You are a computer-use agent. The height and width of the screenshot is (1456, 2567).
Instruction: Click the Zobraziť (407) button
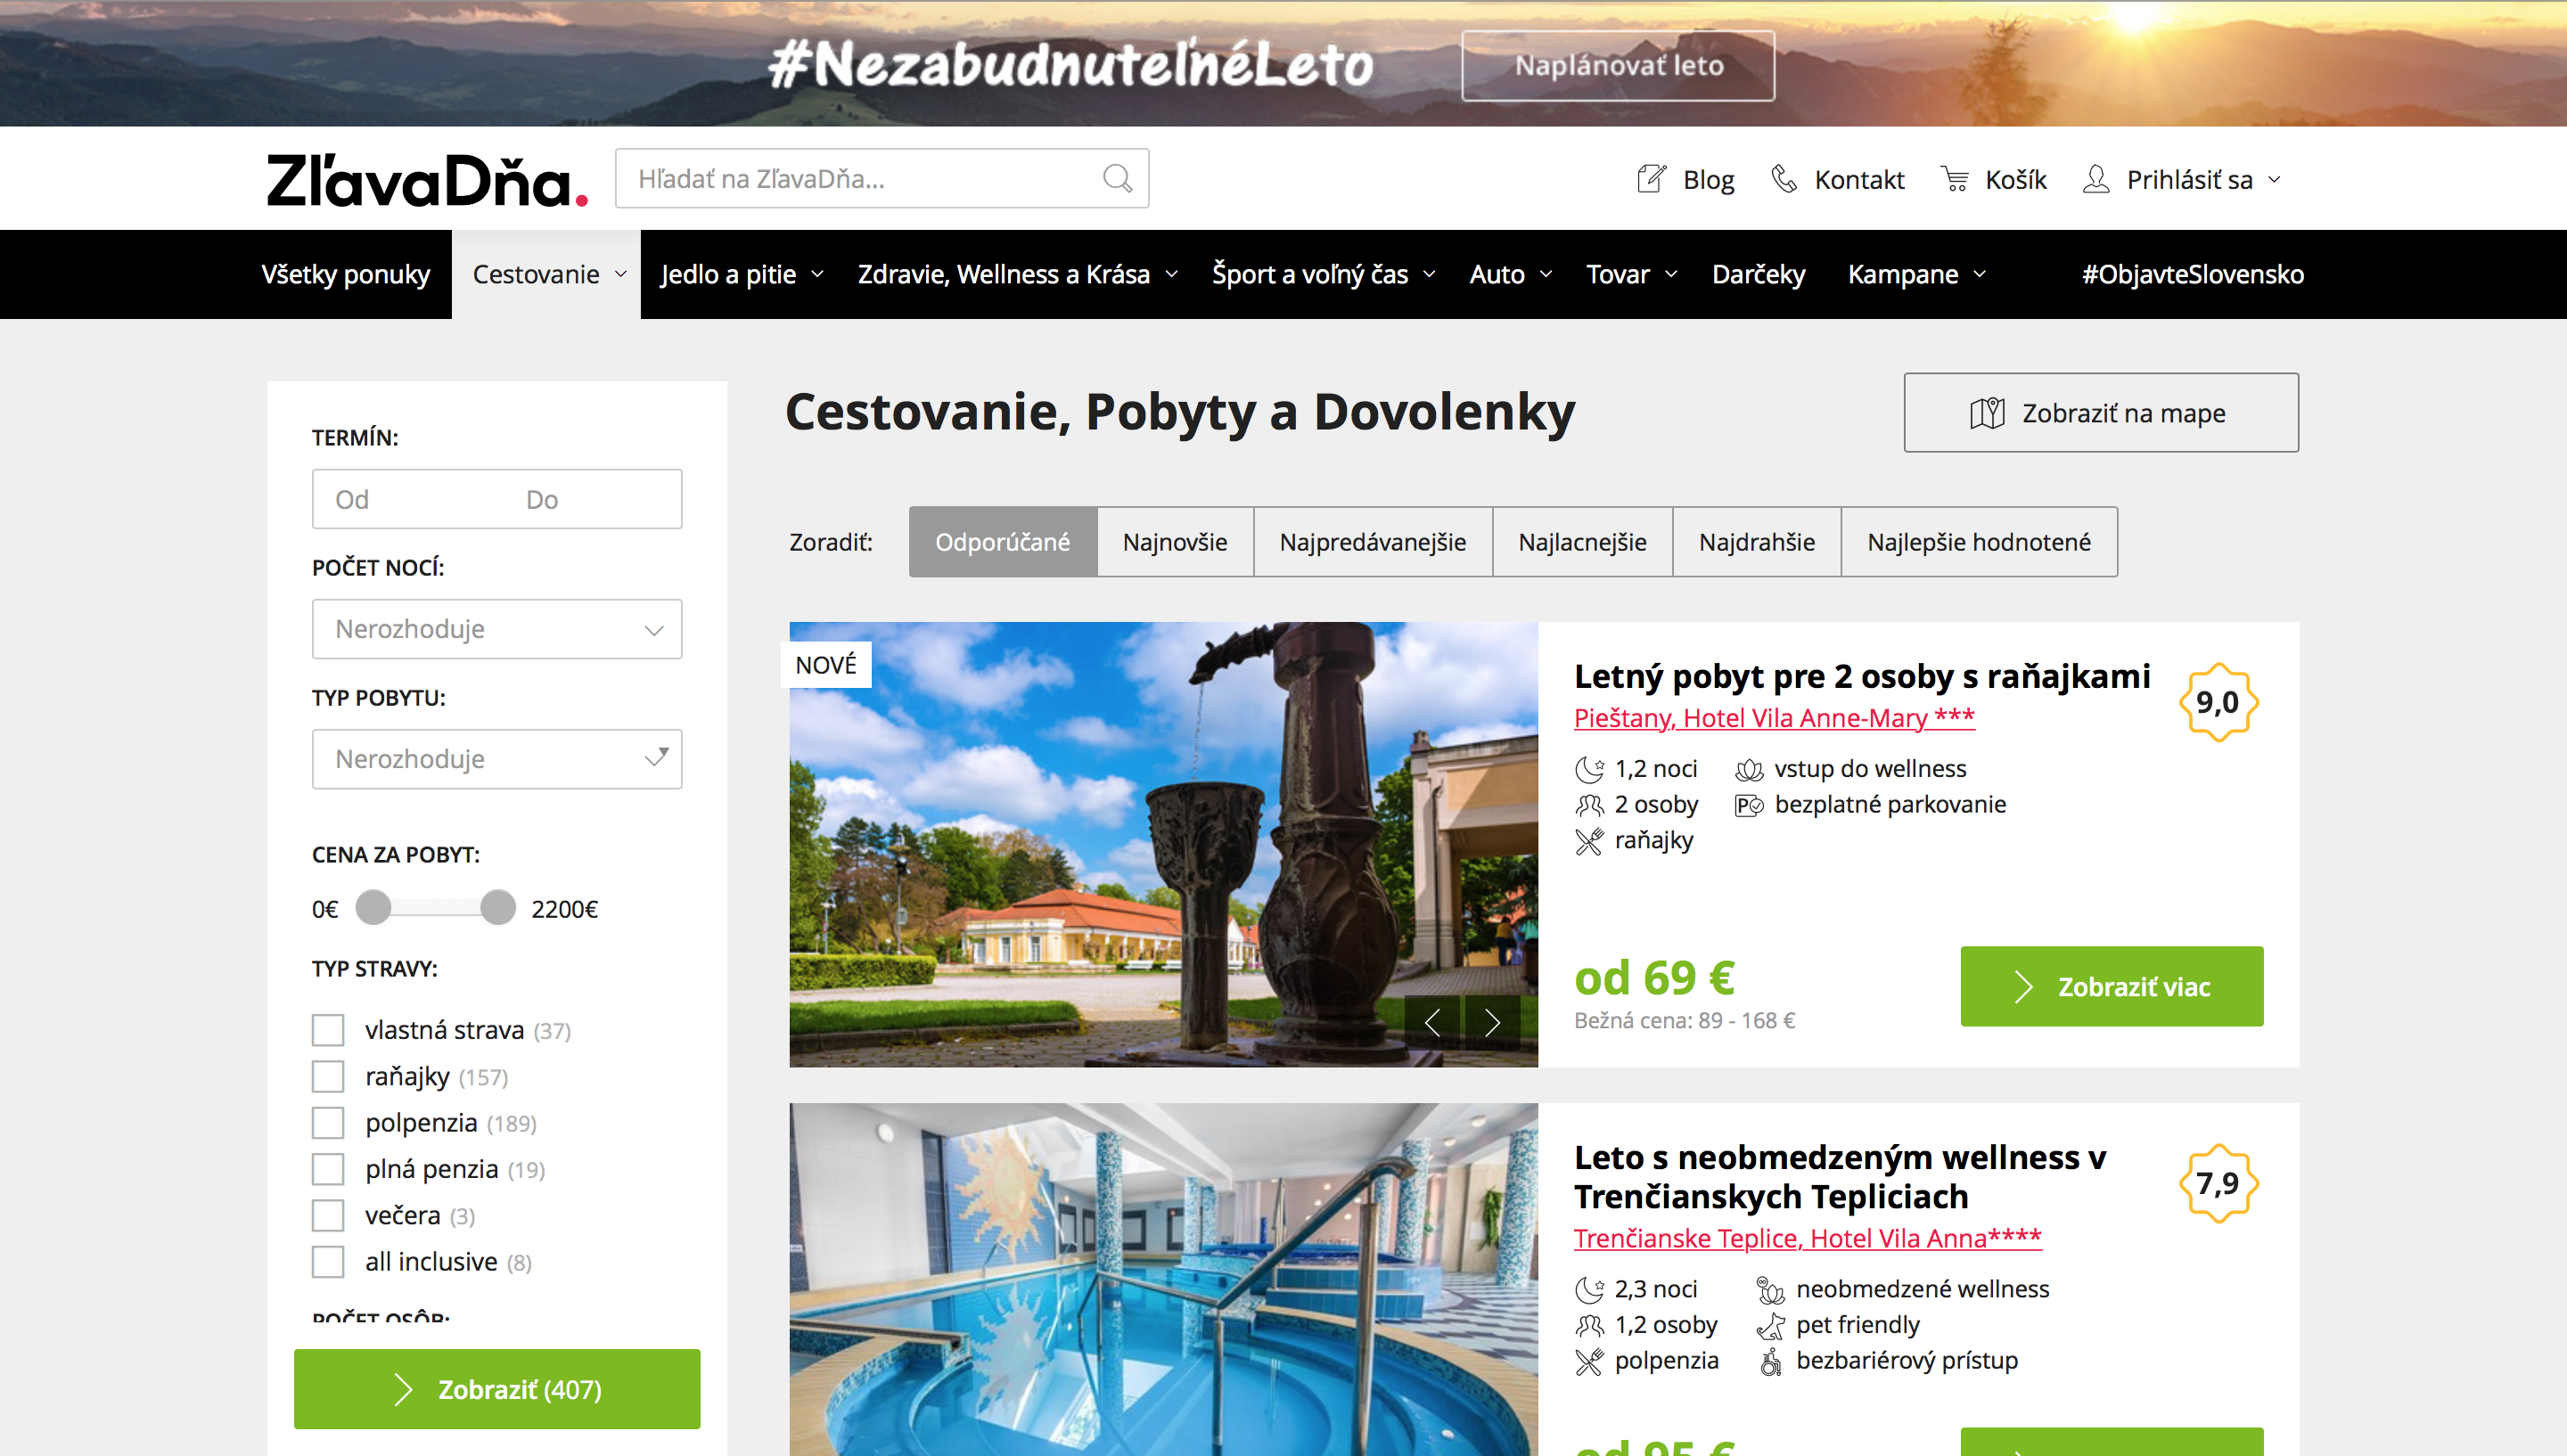(497, 1389)
